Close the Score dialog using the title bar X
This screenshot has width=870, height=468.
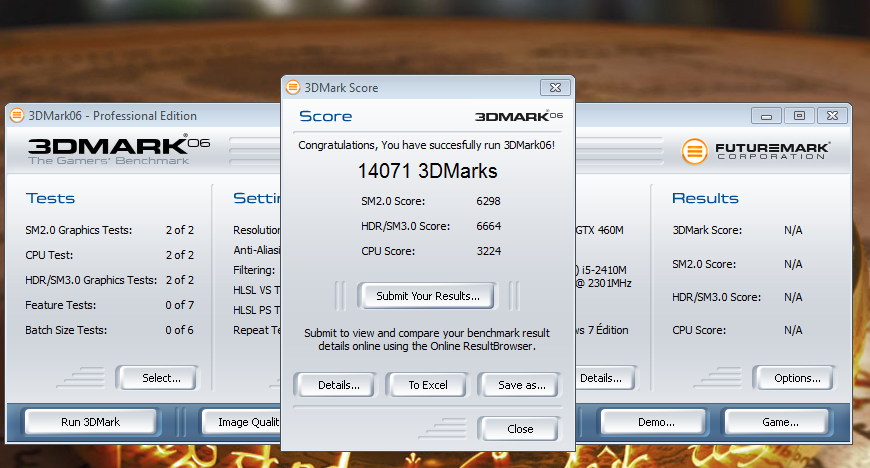pyautogui.click(x=555, y=87)
